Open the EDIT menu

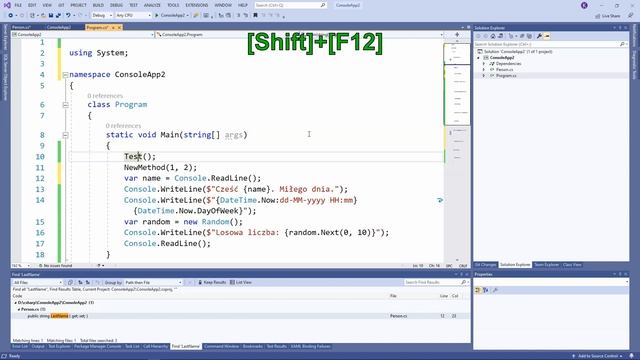[x=32, y=5]
